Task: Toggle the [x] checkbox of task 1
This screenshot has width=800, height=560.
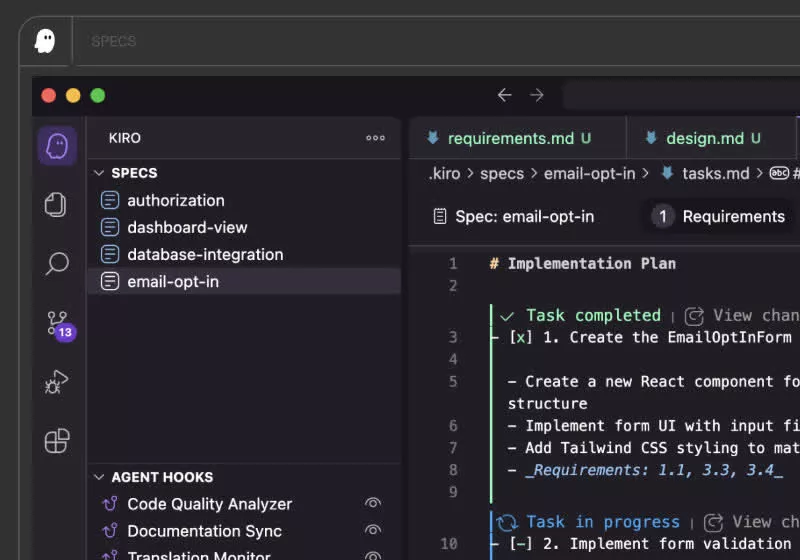Action: (520, 337)
